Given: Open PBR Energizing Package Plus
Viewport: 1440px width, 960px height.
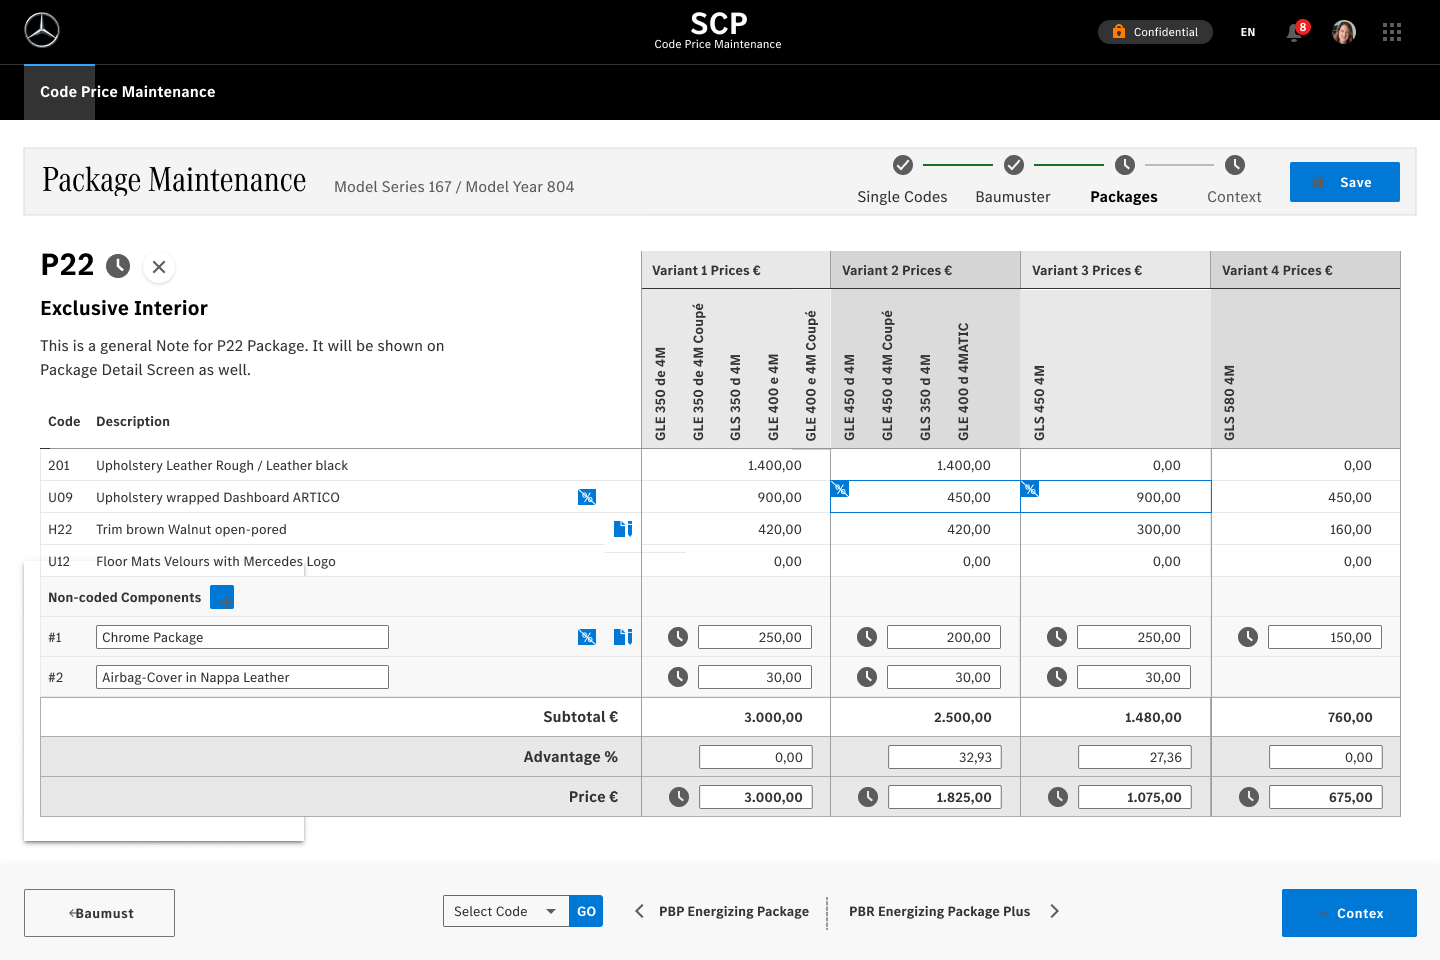Looking at the screenshot, I should click(x=939, y=911).
